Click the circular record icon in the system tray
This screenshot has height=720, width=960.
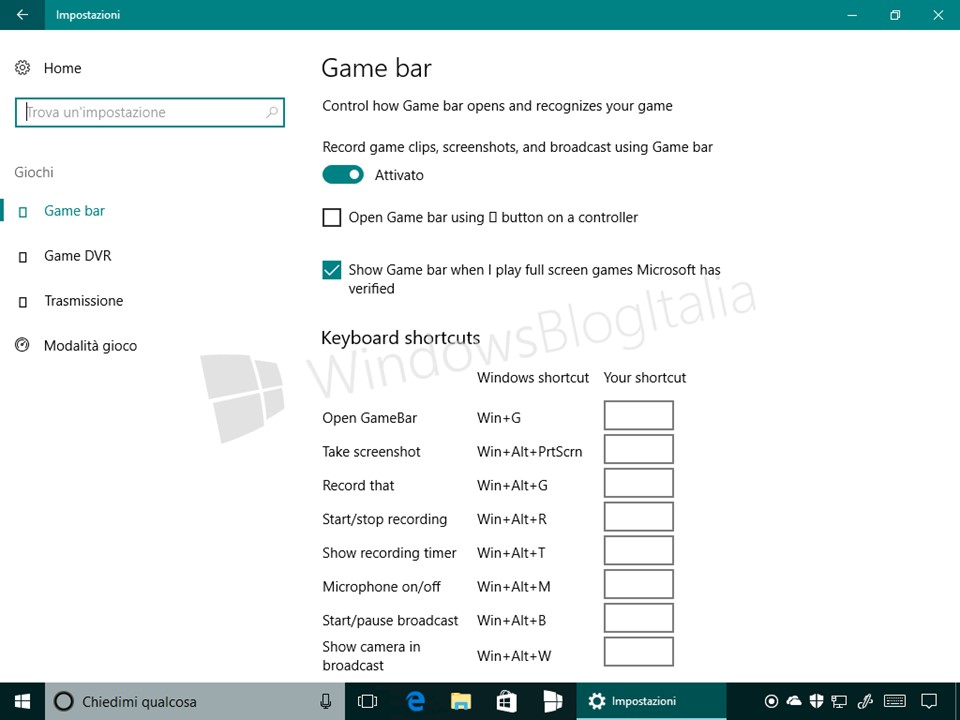[771, 701]
